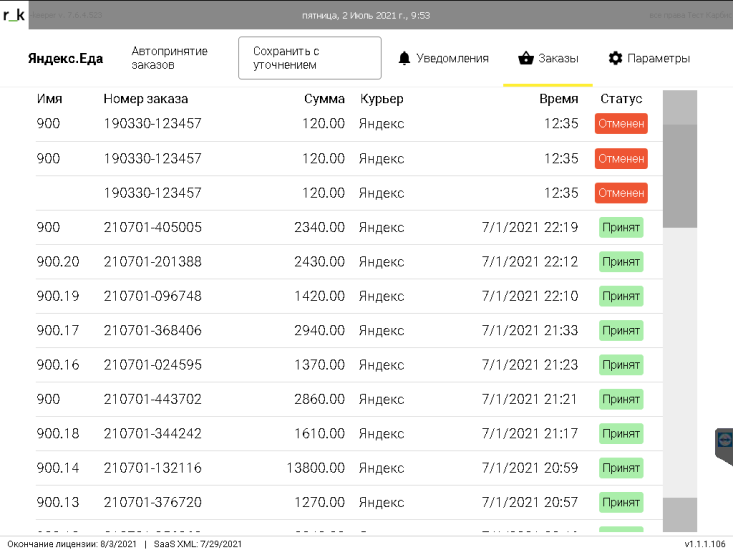Select order number 210701-132116
This screenshot has width=733, height=550.
[x=152, y=468]
